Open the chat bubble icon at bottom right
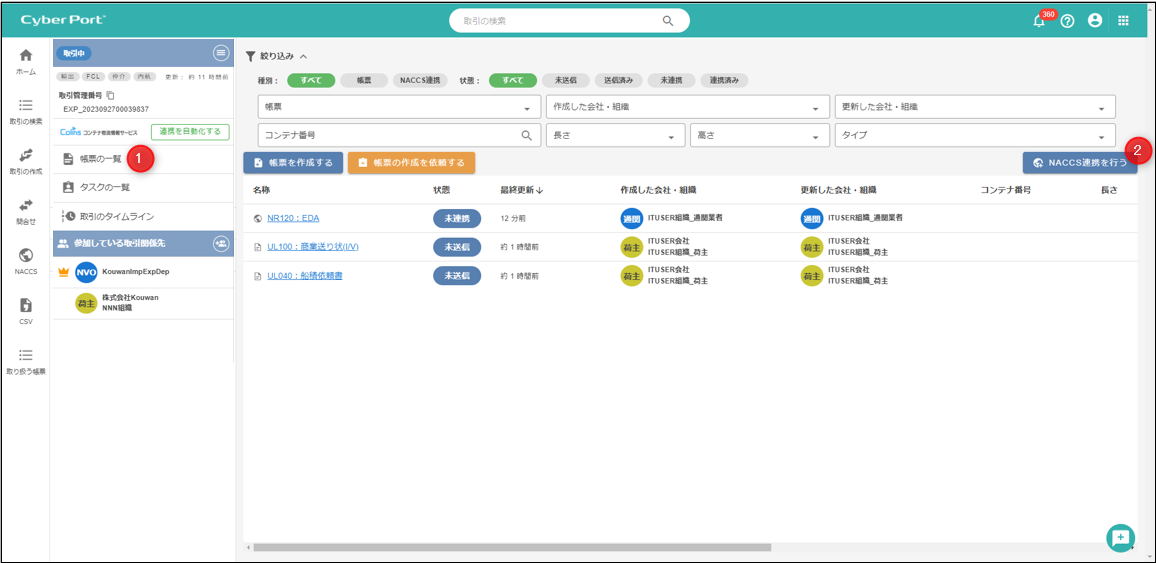 [x=1120, y=538]
